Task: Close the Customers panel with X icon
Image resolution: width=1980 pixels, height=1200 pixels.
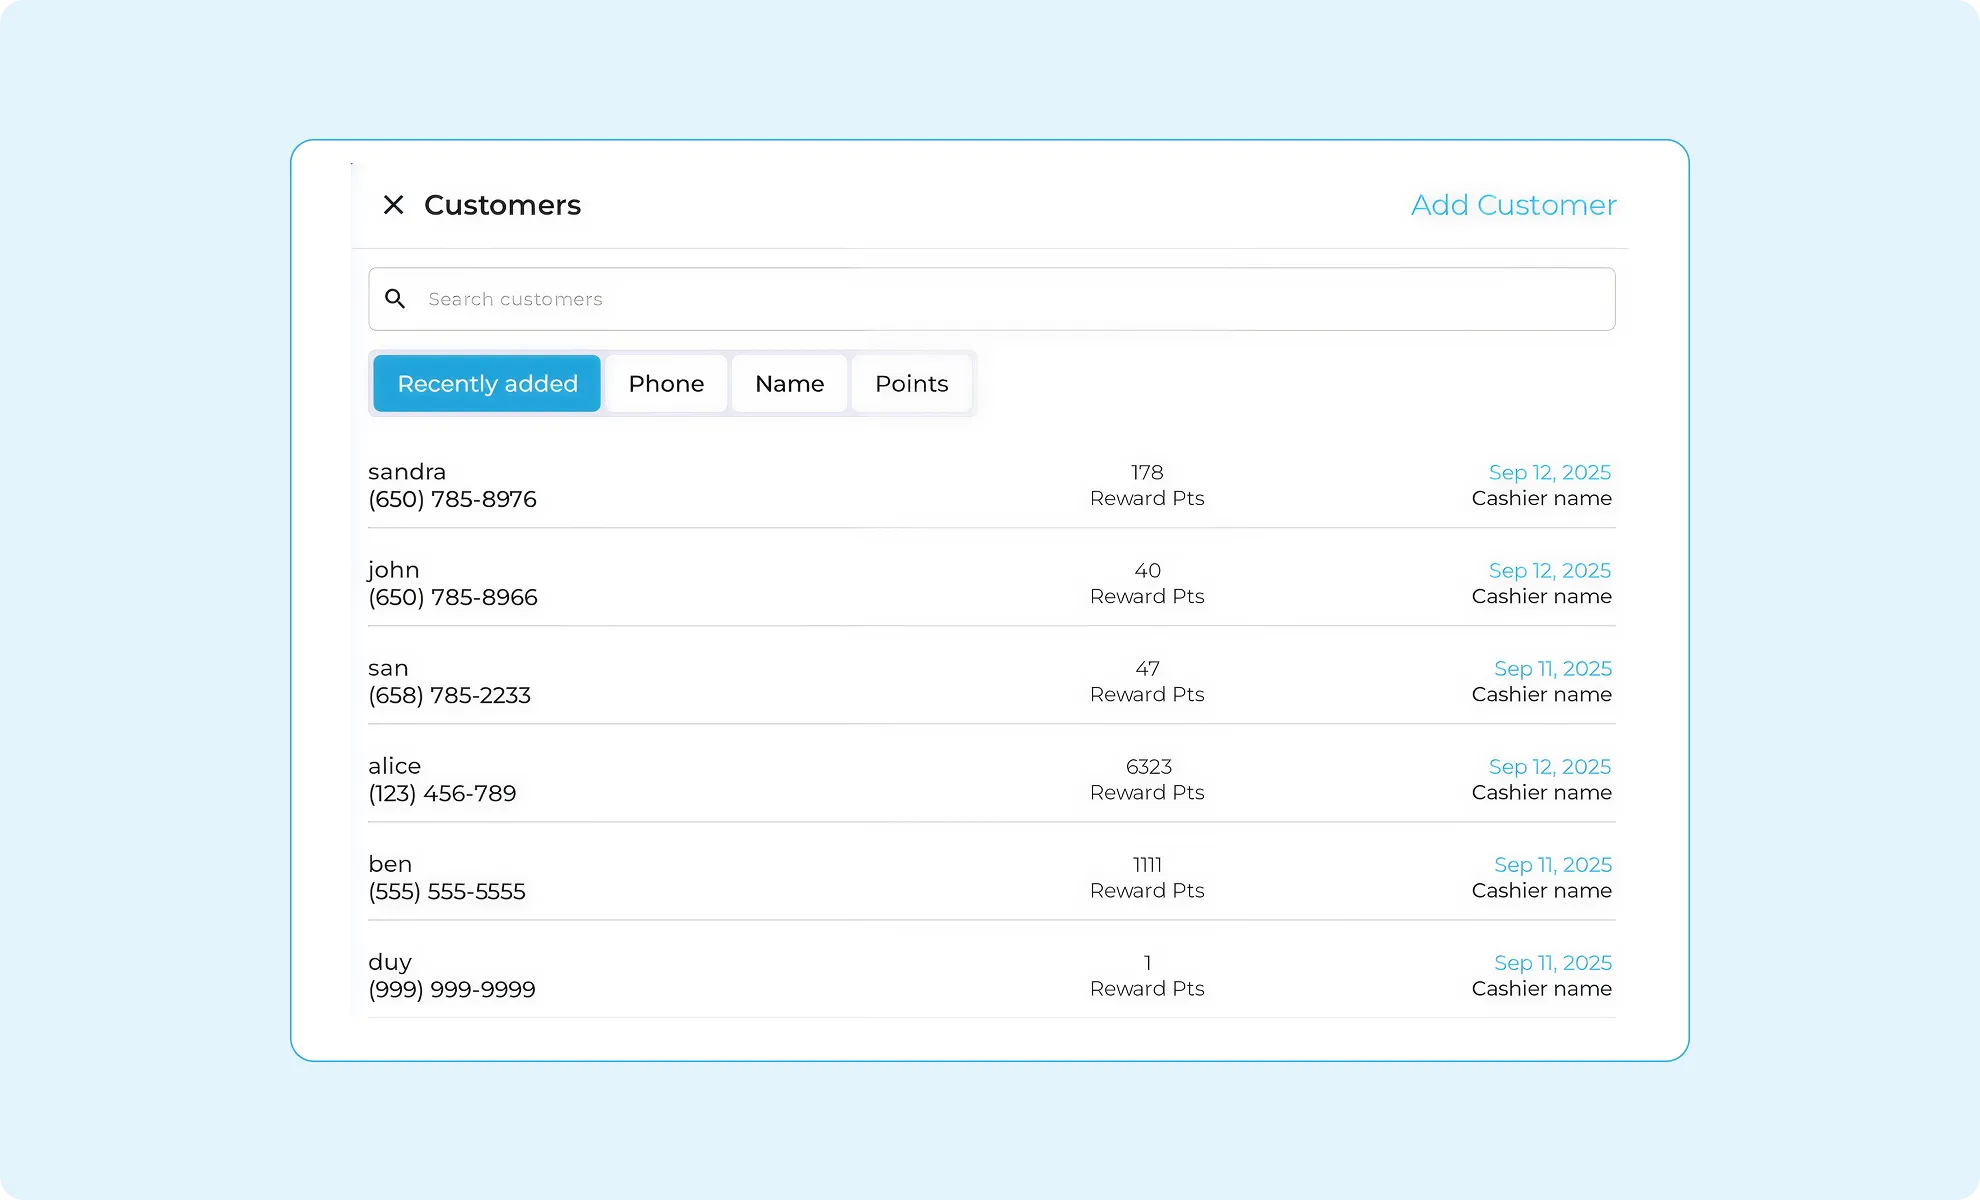Action: pos(393,205)
